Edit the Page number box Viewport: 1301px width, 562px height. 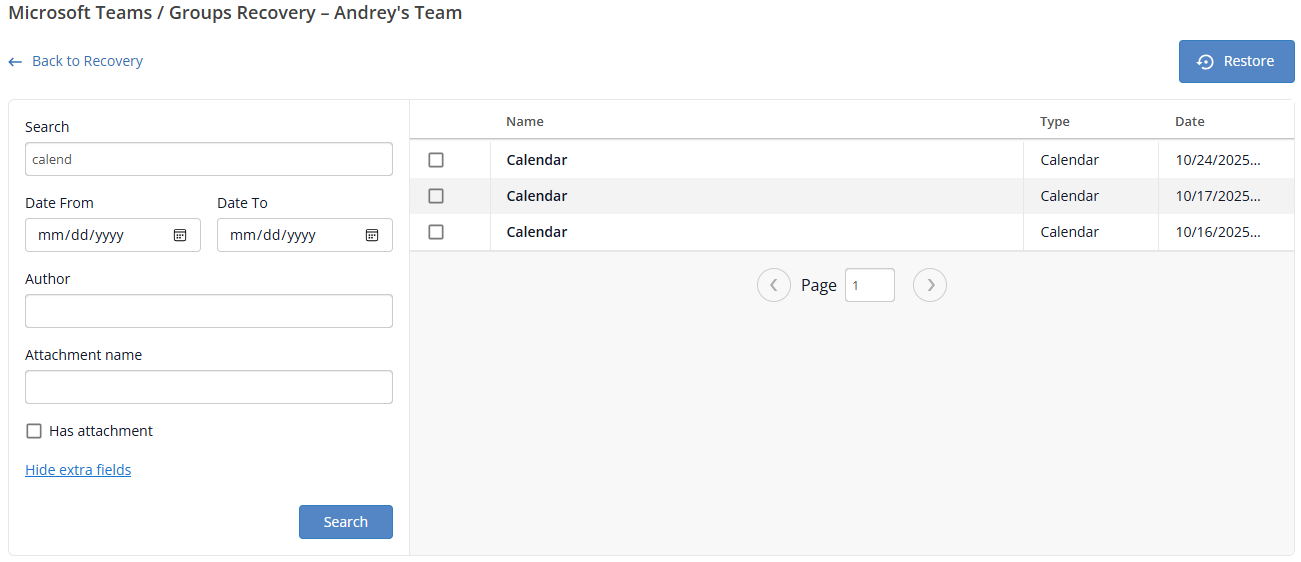[x=869, y=285]
